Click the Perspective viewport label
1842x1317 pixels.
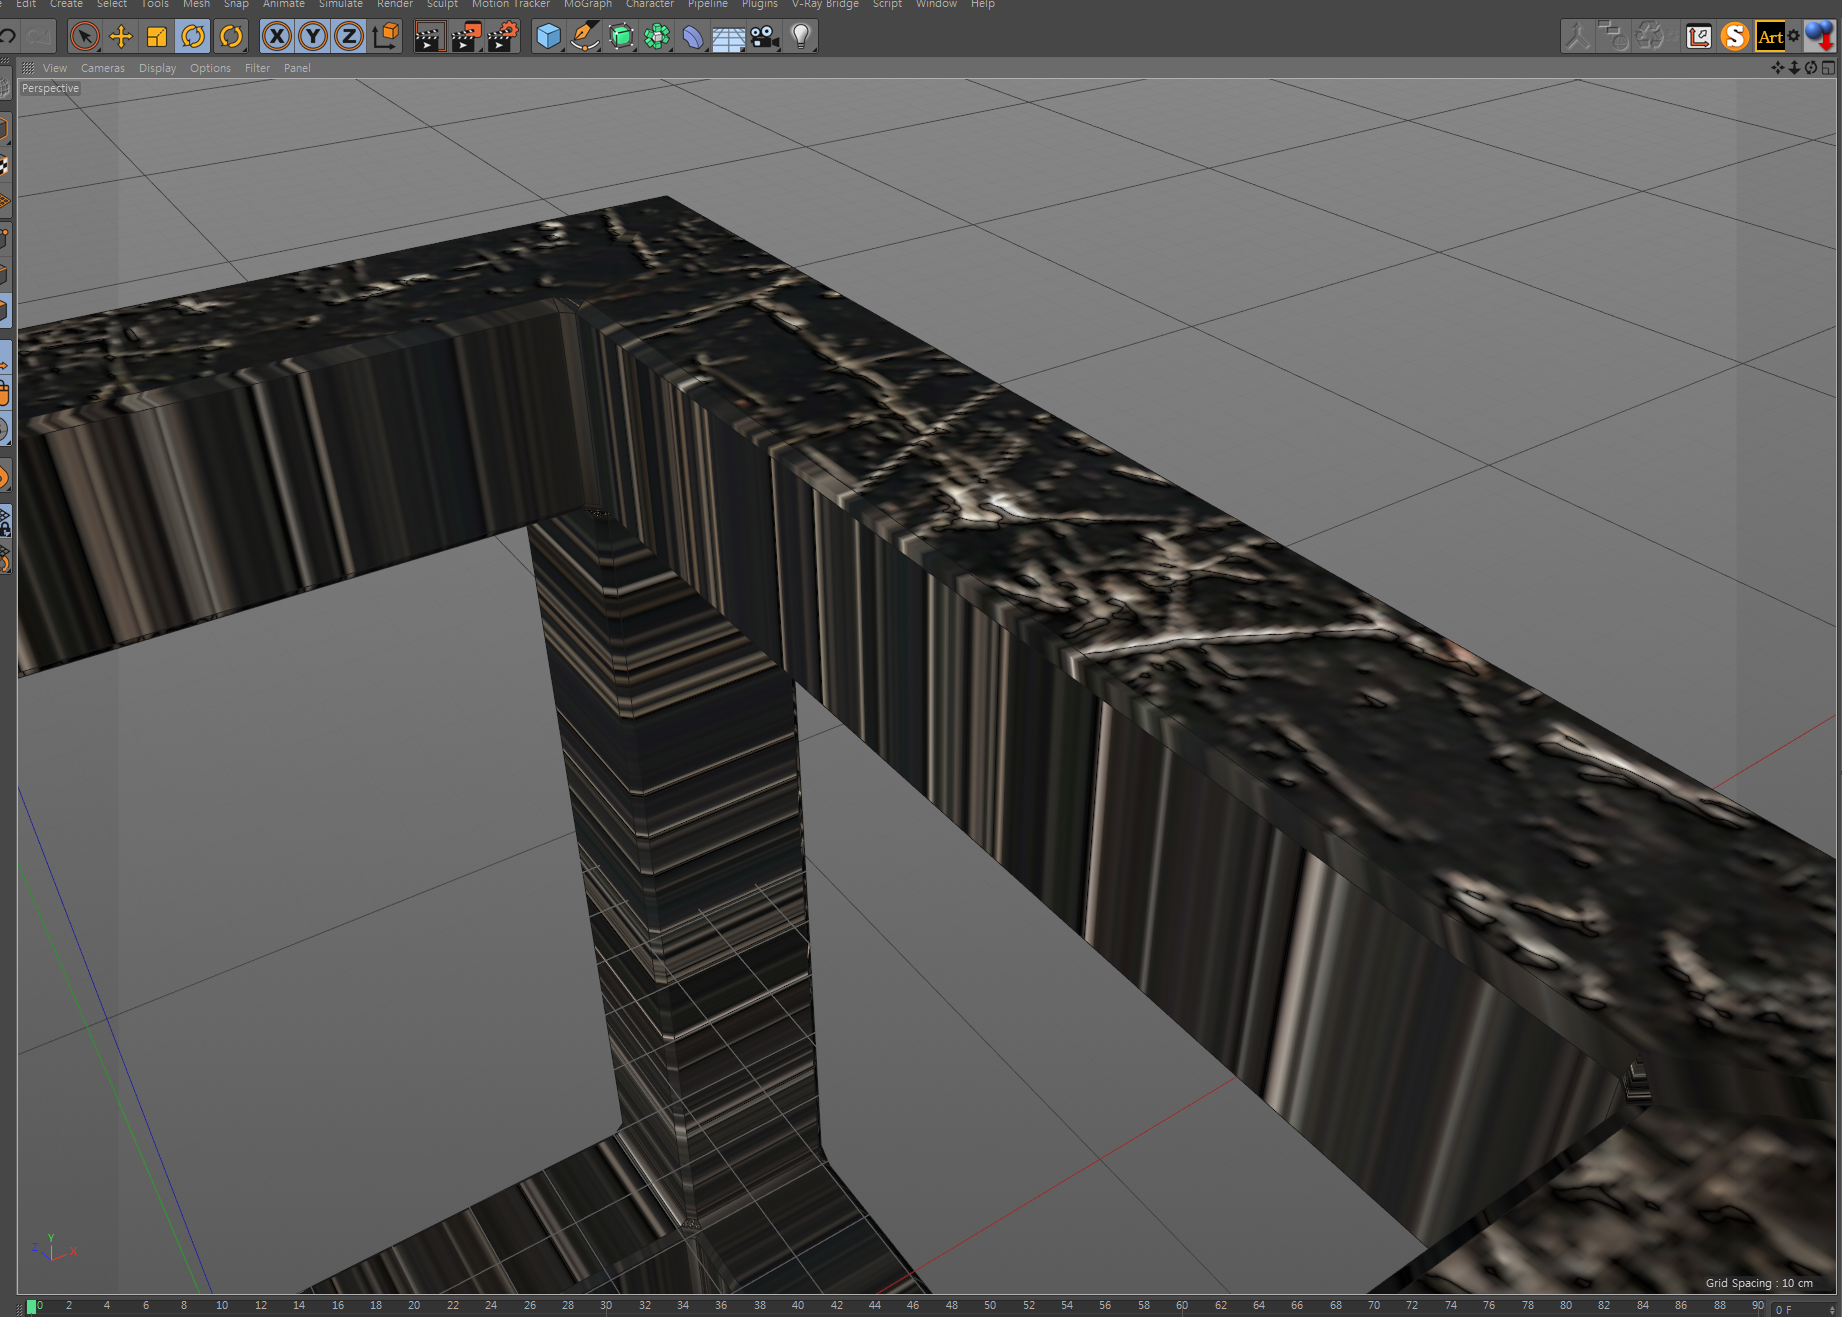pyautogui.click(x=50, y=88)
